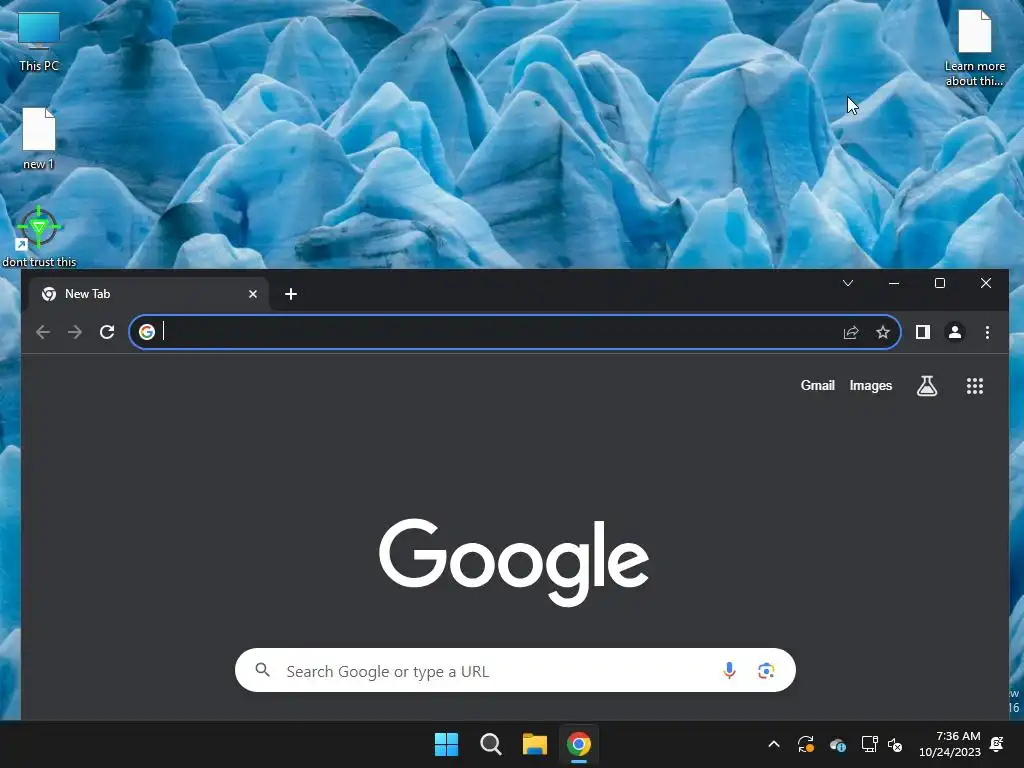
Task: Show hidden system tray icons
Action: coord(774,744)
